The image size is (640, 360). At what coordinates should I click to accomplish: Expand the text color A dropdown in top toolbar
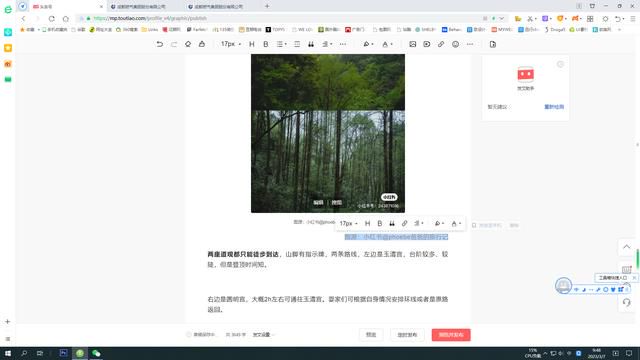(x=387, y=44)
